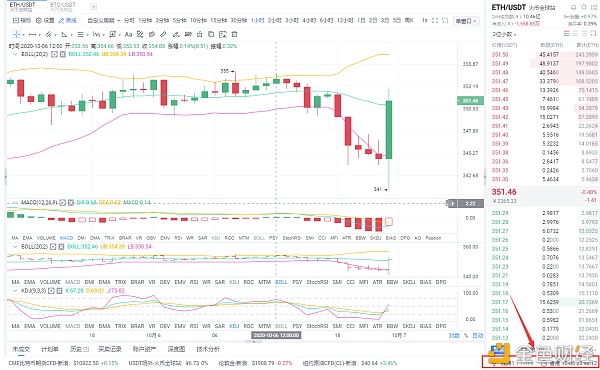Click the 351.50 ask price row
Viewport: 600px width, 370px height.
pos(545,55)
